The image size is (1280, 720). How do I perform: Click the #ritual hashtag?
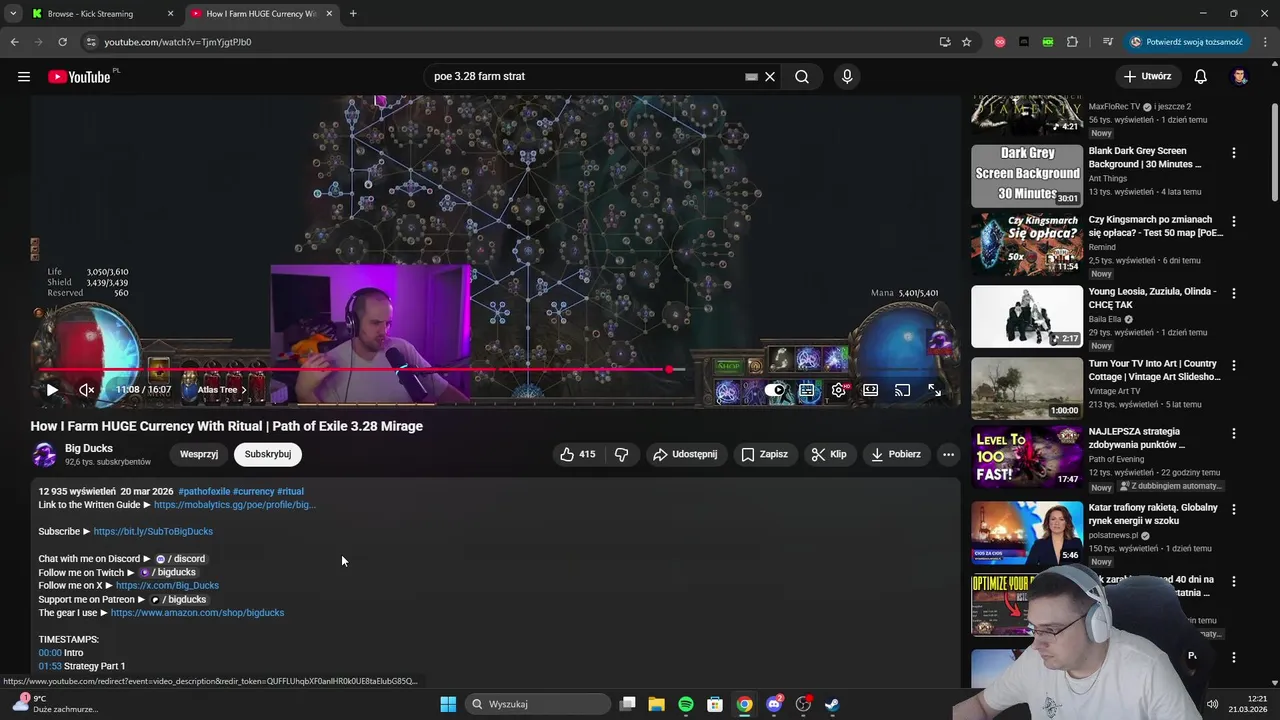[x=290, y=492]
